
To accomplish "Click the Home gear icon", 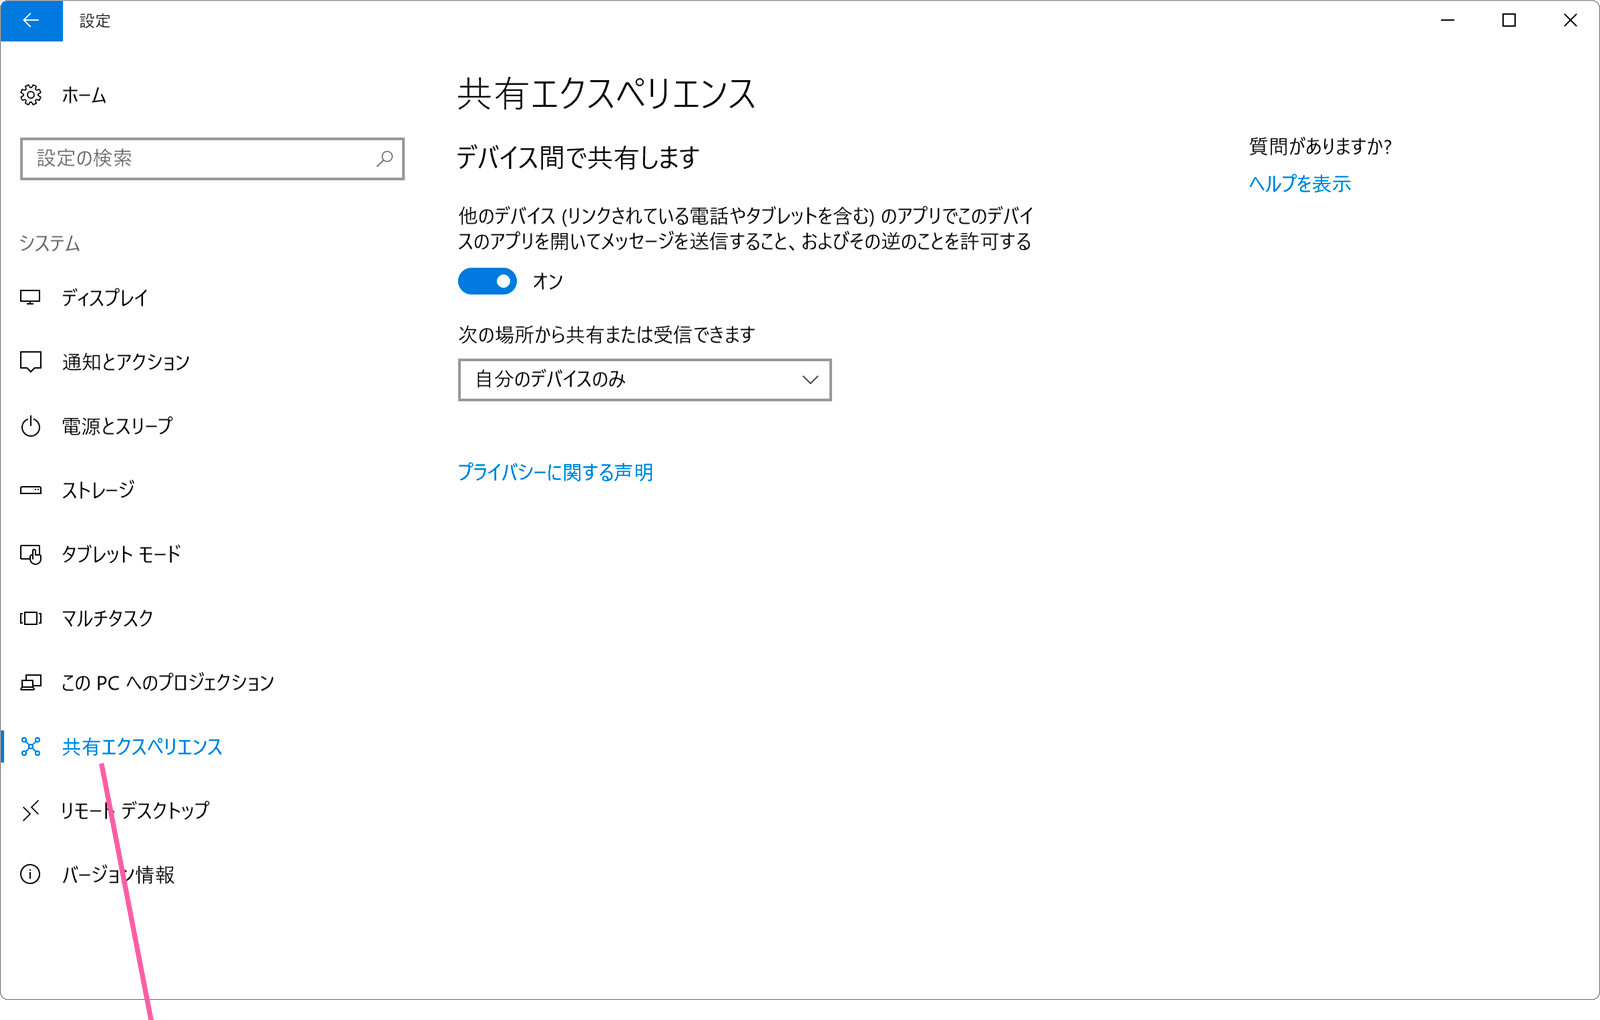I will click(x=31, y=95).
